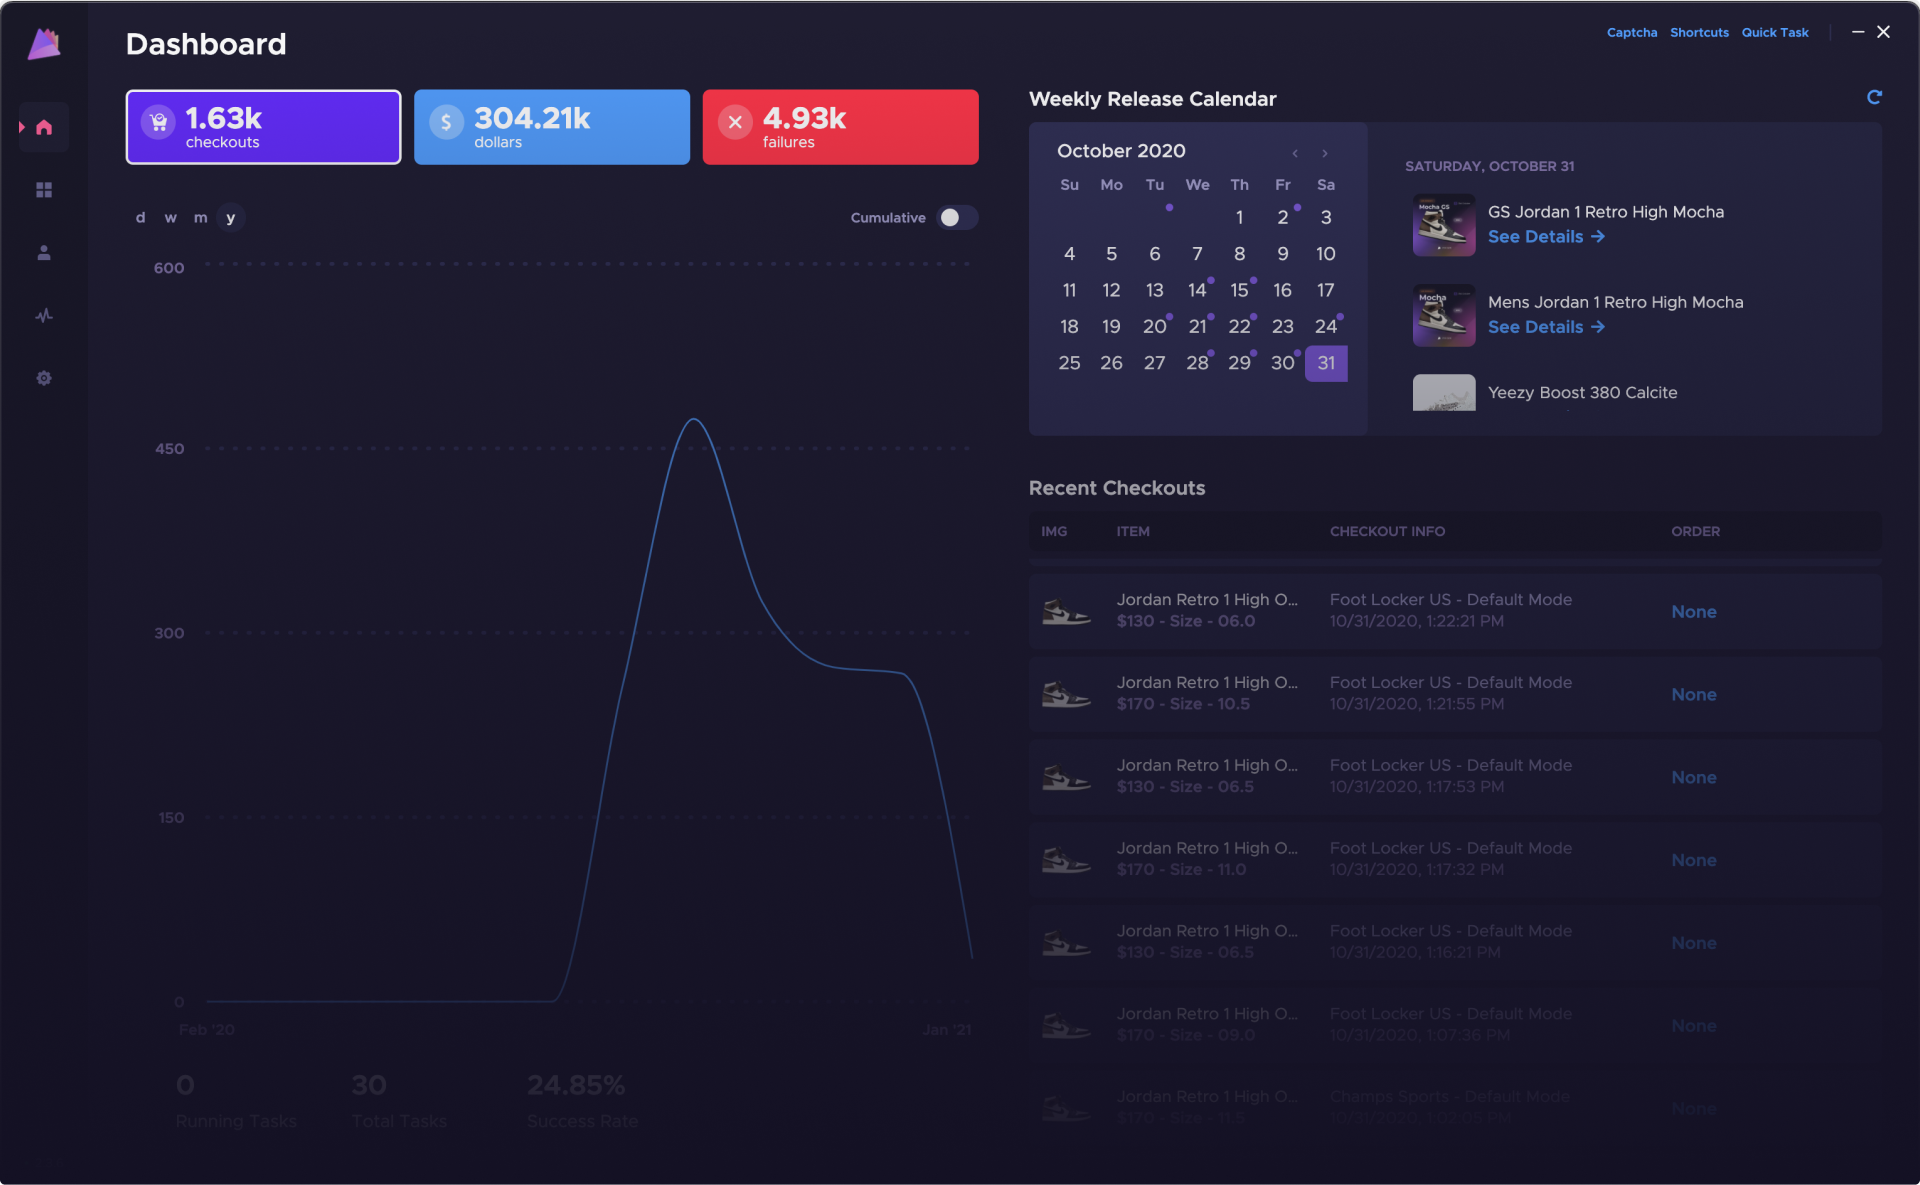Screen dimensions: 1920x1185
Task: Select October 2 on the calendar
Action: pyautogui.click(x=1283, y=217)
